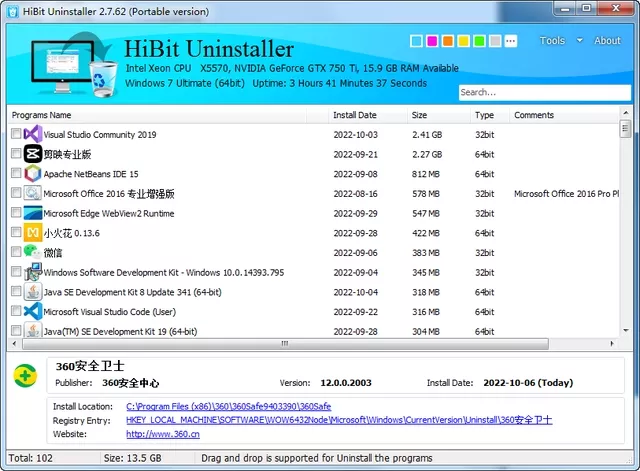Click the vertical scrollbar up arrow

[x=626, y=112]
